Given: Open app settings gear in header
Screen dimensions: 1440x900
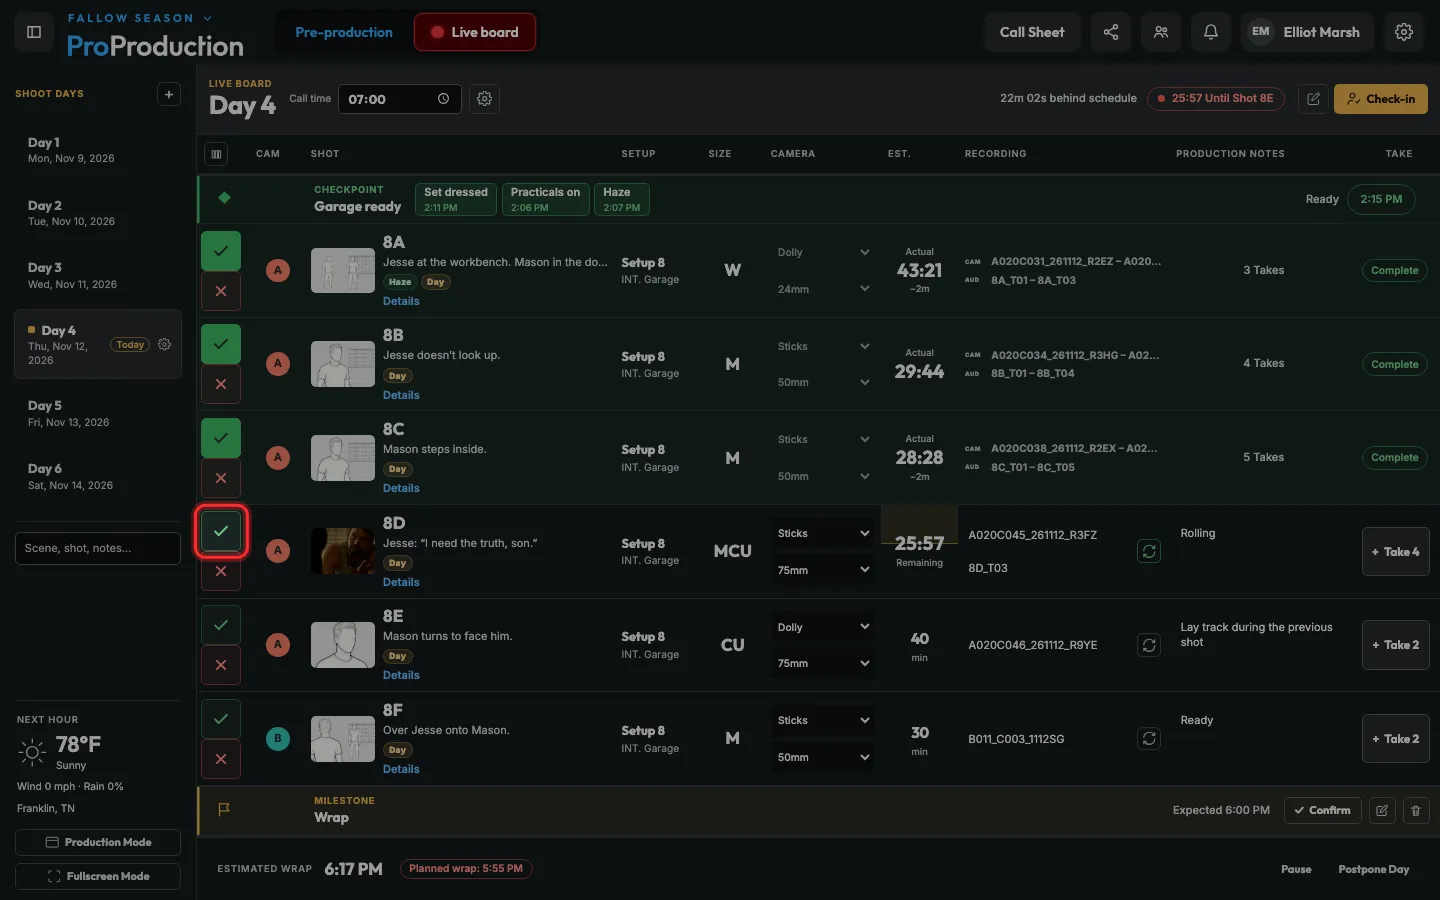Looking at the screenshot, I should click(x=1404, y=32).
